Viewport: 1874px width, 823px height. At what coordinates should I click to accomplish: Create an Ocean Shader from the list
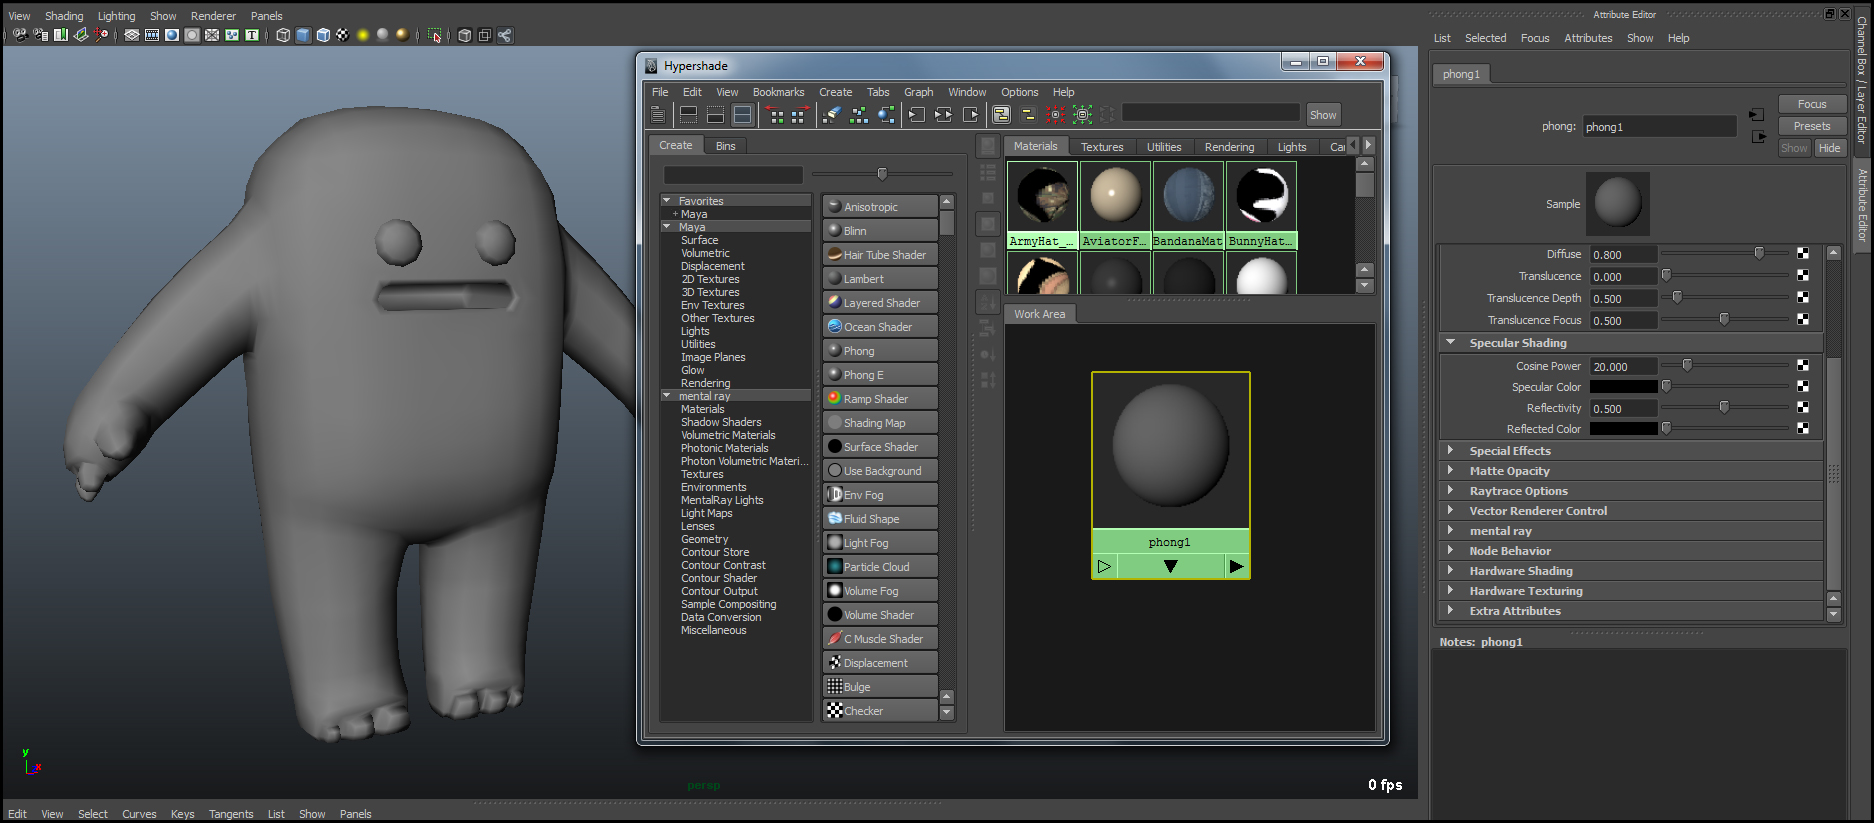tap(880, 327)
